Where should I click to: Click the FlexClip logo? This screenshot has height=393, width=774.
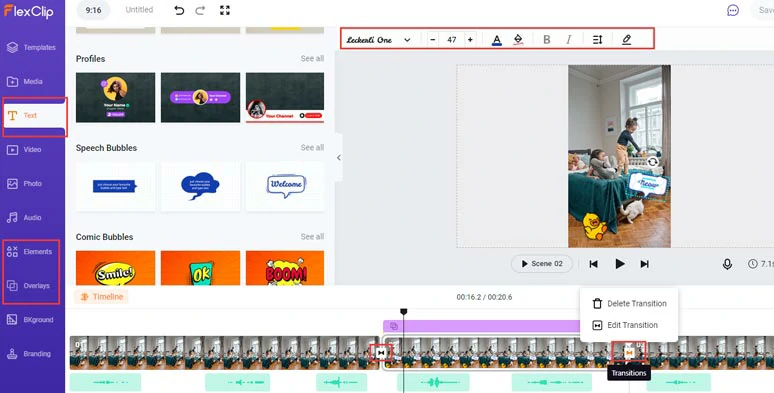[x=29, y=11]
